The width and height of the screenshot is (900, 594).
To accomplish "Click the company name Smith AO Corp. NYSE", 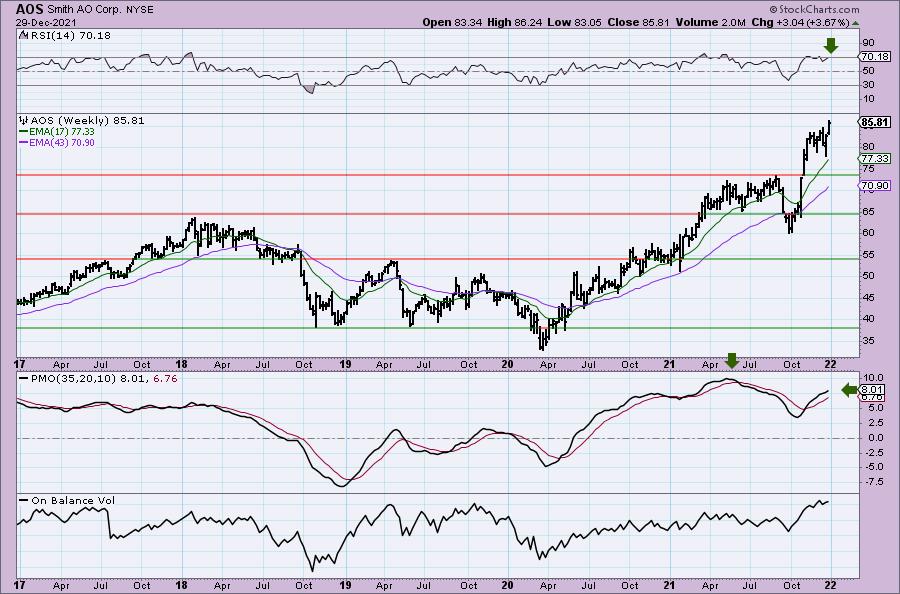I will (x=100, y=9).
